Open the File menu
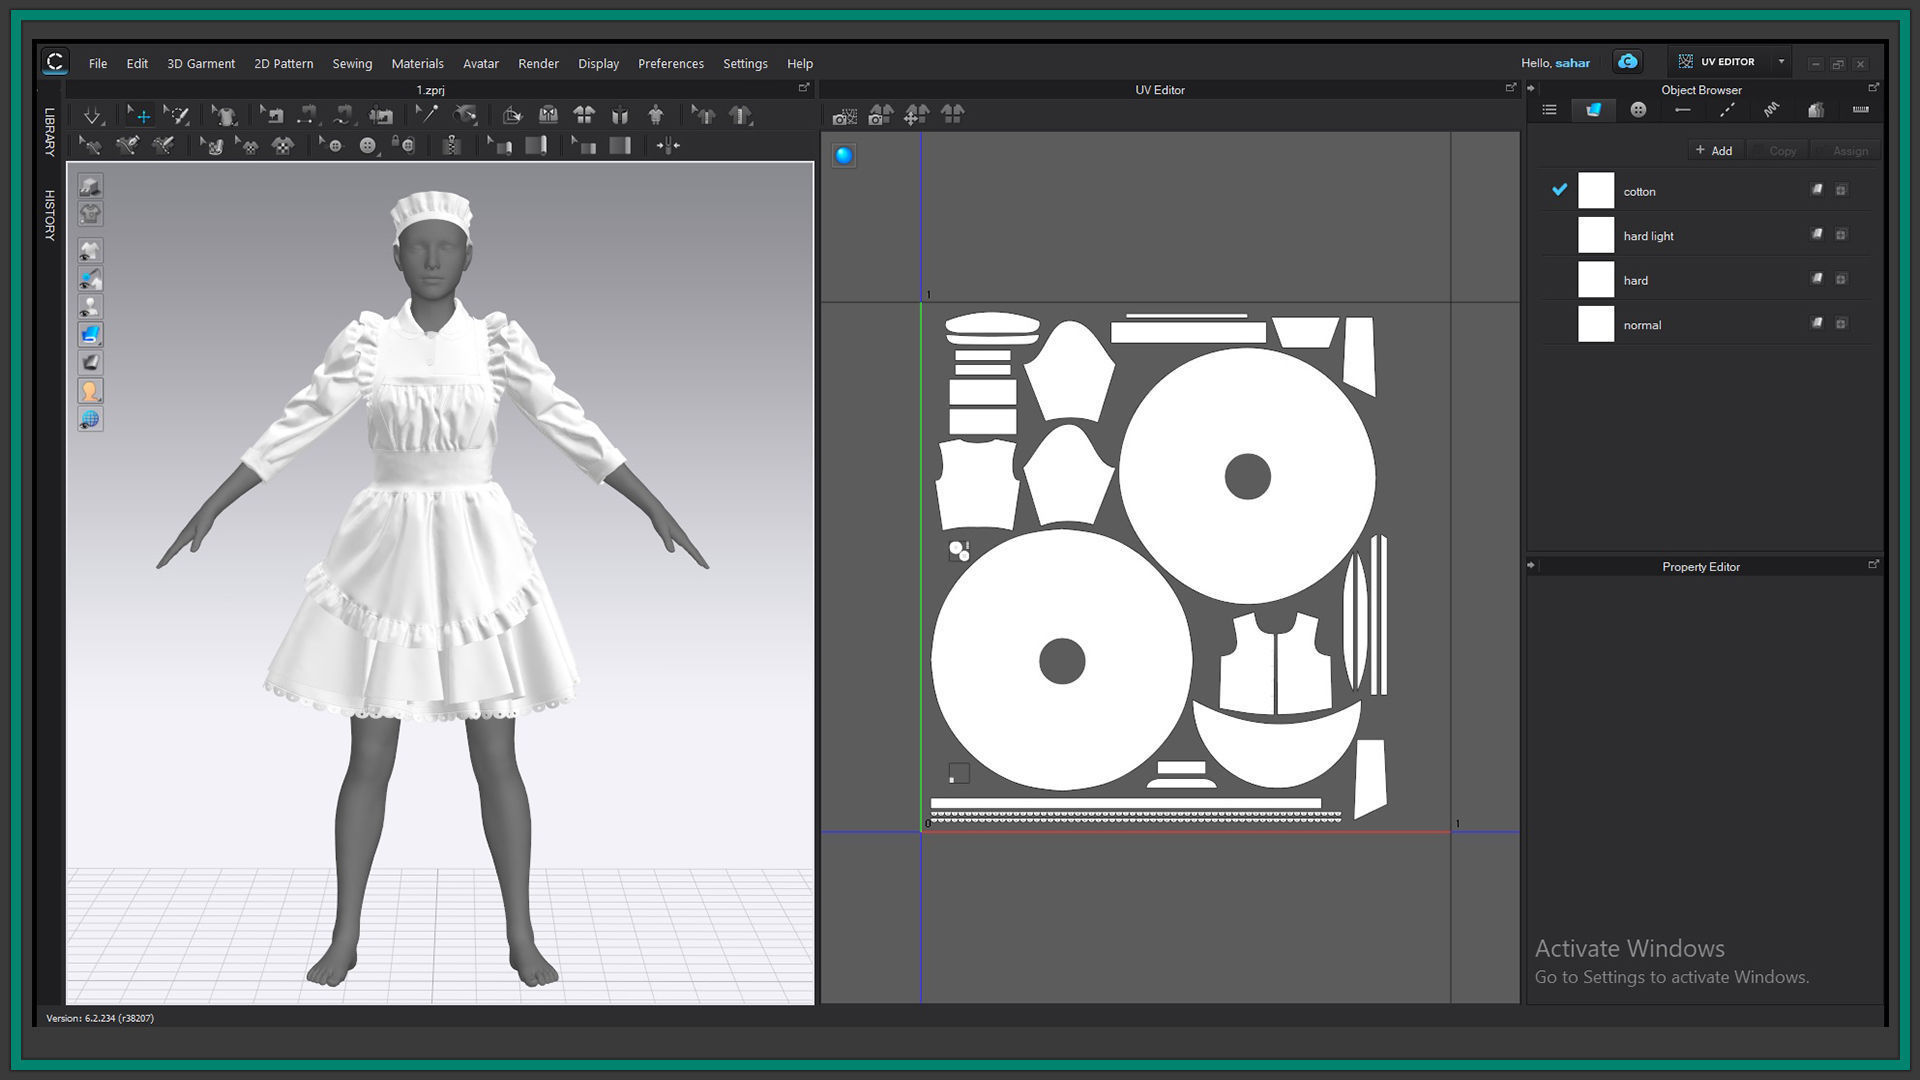This screenshot has height=1080, width=1920. click(x=98, y=63)
